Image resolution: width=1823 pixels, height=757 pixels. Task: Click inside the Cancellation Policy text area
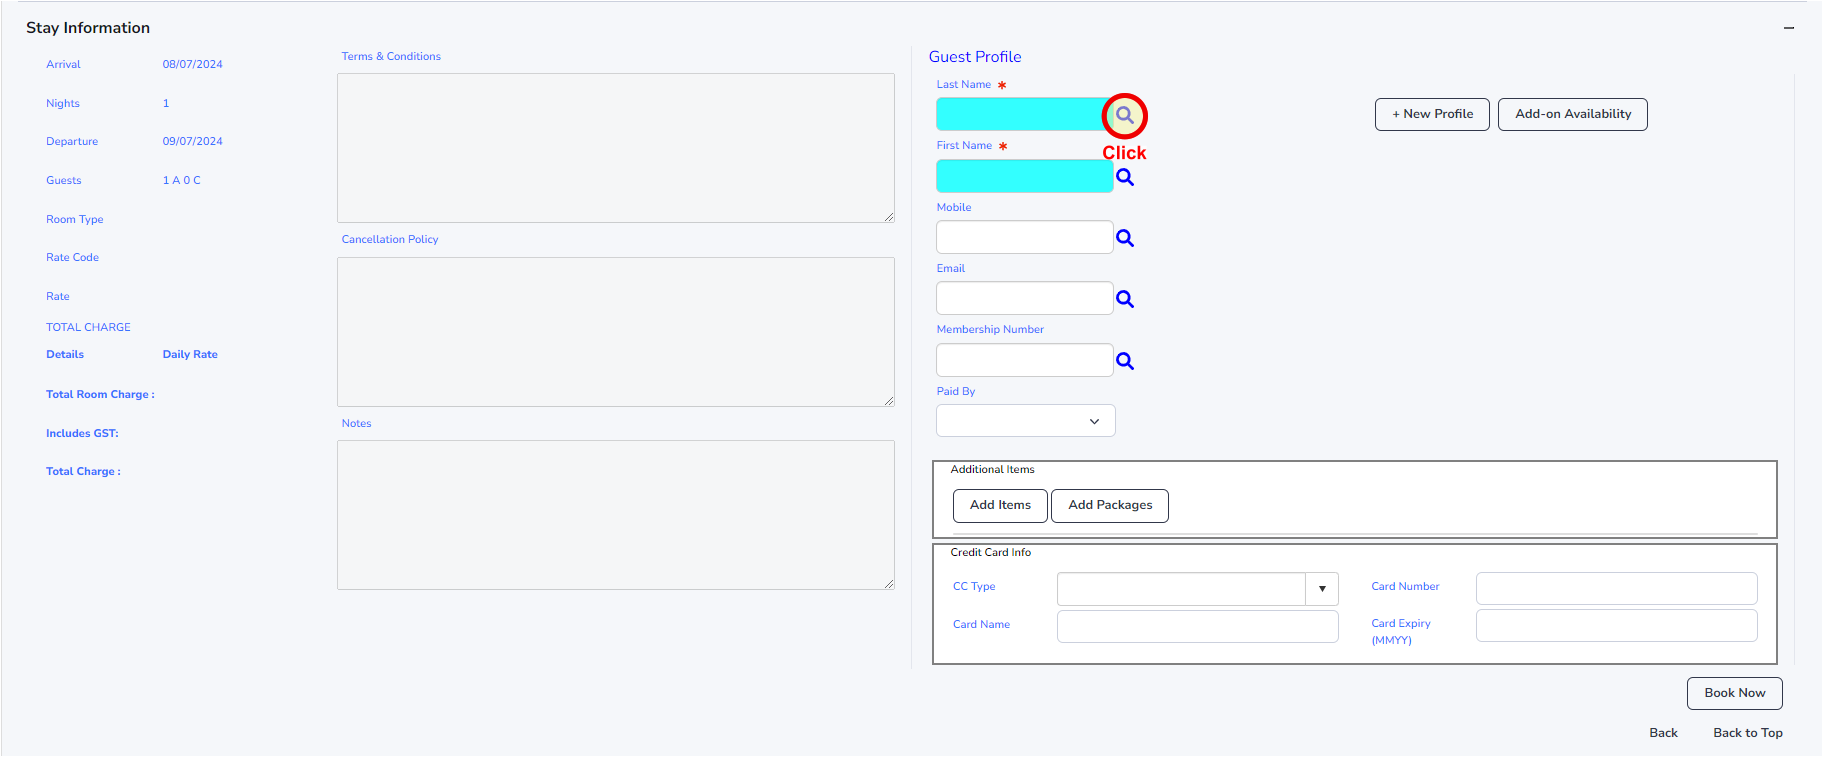(616, 332)
